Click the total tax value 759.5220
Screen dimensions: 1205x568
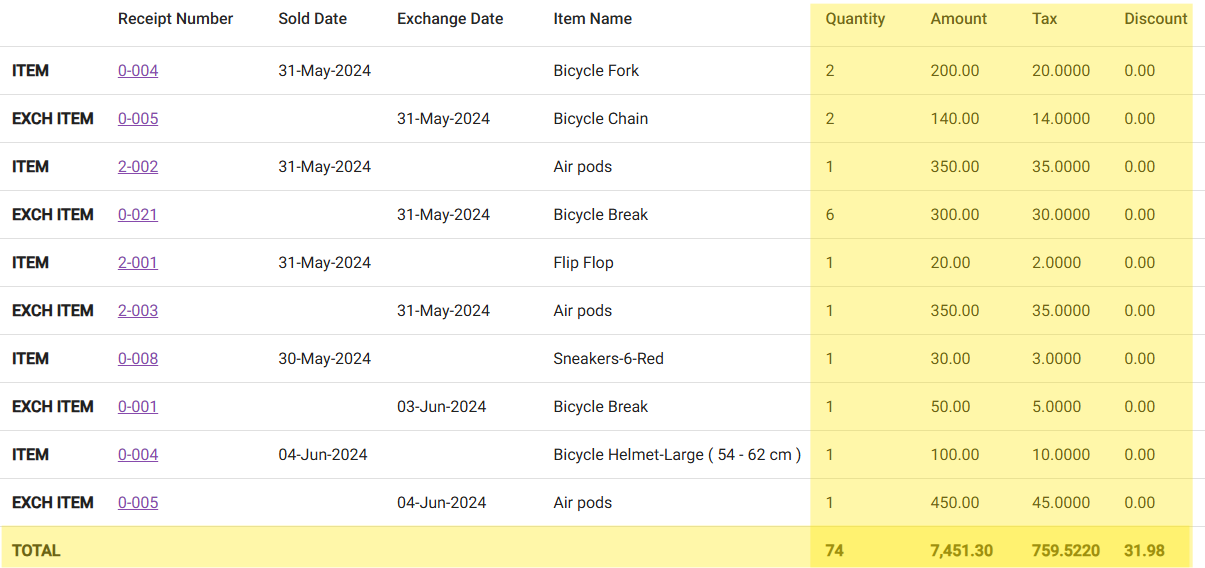pos(1065,551)
